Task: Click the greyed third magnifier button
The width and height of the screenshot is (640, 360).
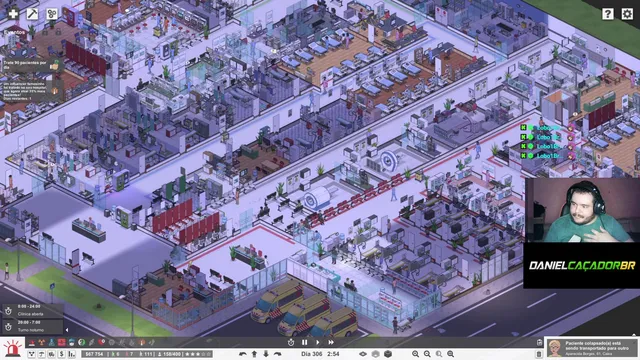Action: click(x=439, y=354)
